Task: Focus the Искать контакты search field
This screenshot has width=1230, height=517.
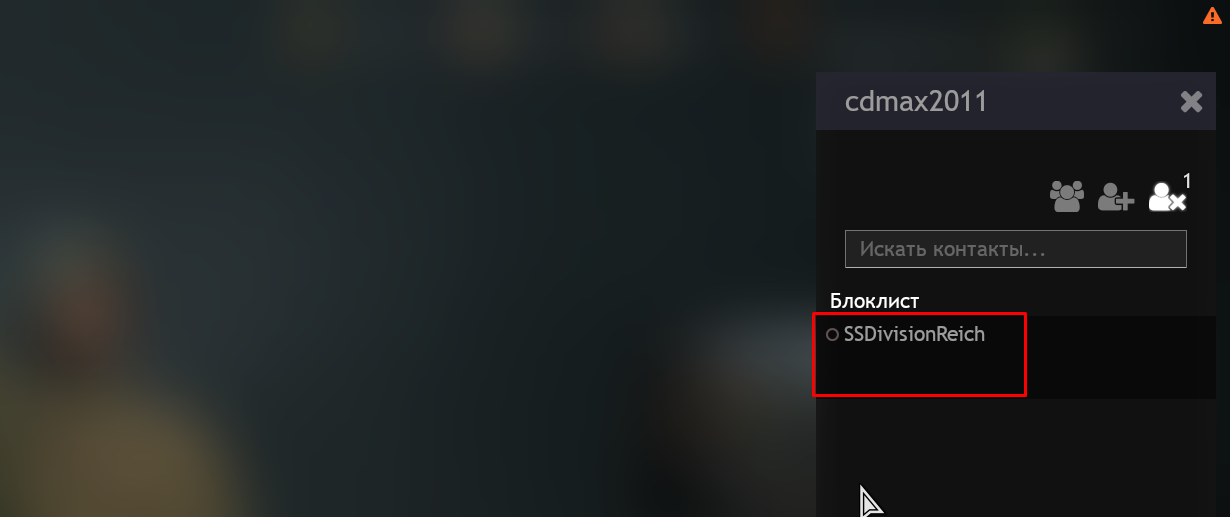Action: coord(1015,249)
